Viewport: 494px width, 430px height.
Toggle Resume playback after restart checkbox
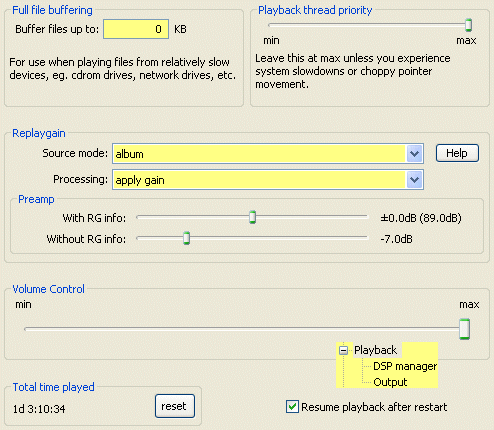pyautogui.click(x=292, y=407)
